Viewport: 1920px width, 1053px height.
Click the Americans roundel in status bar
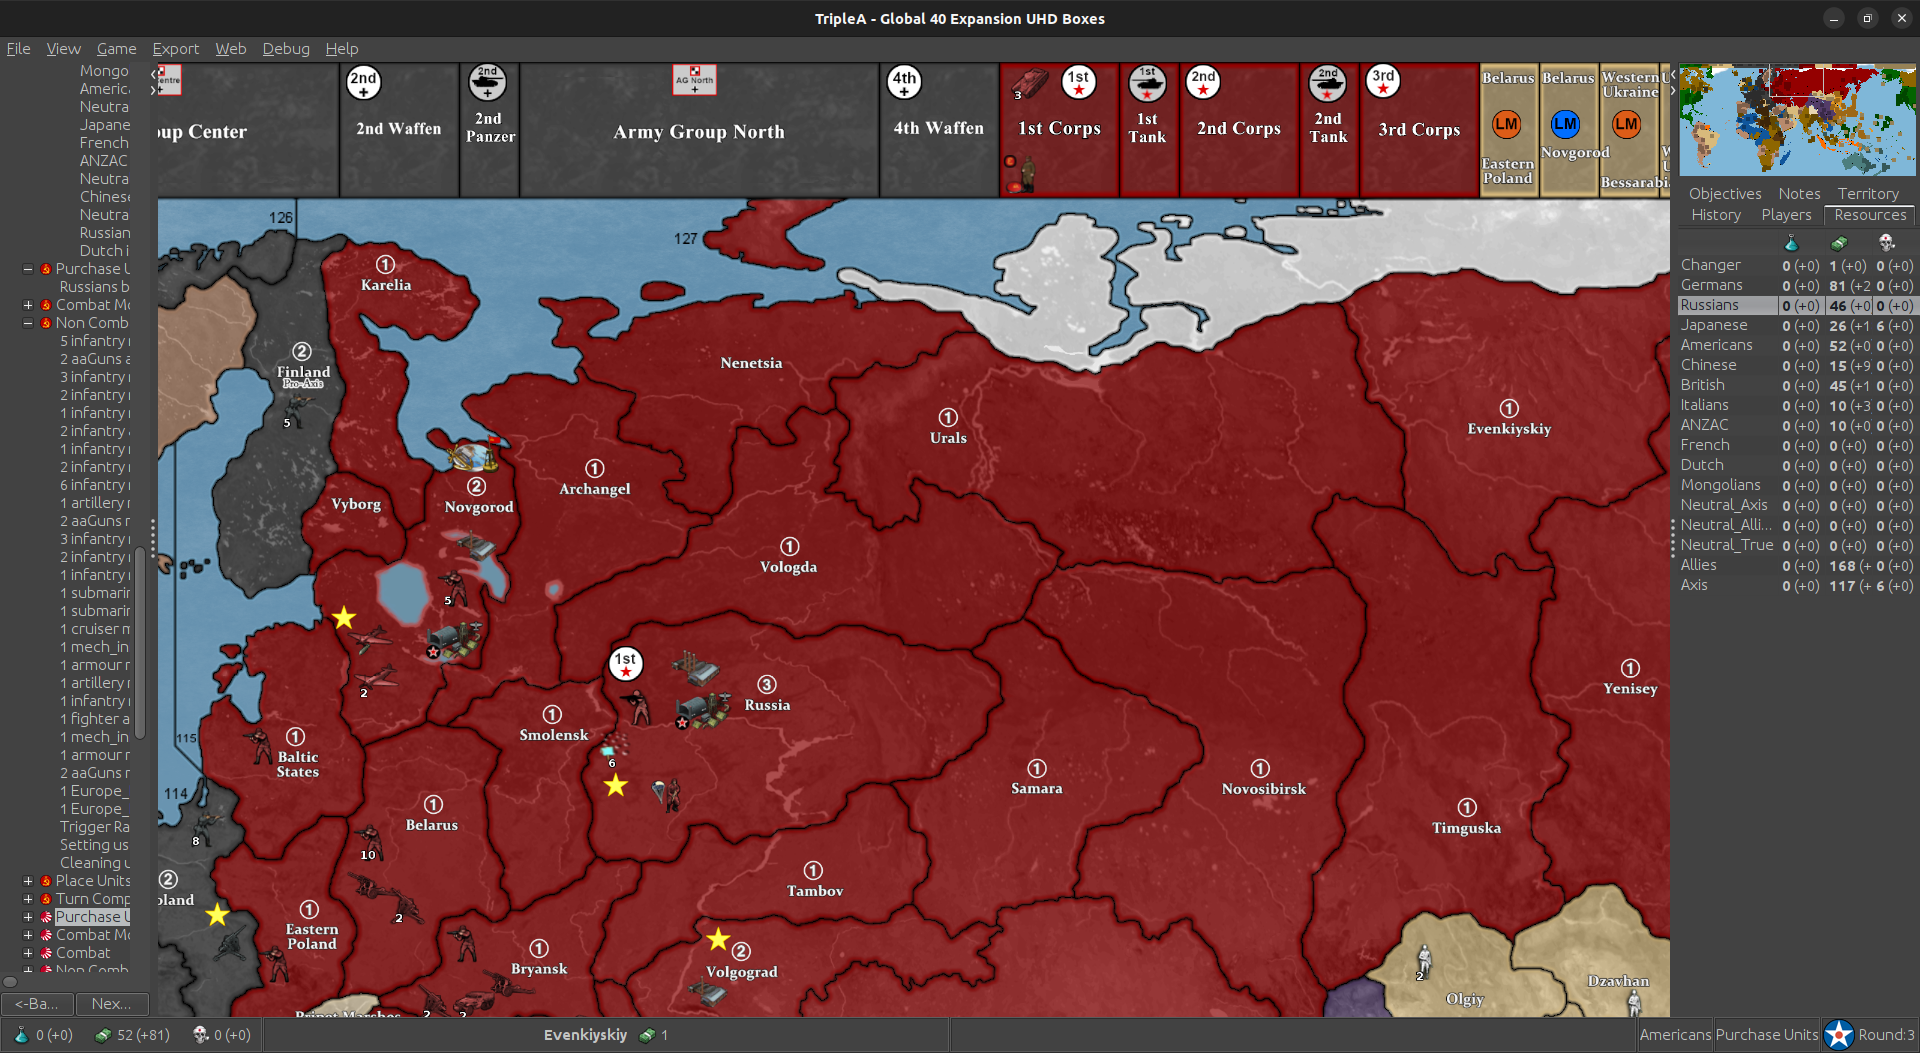(x=1838, y=1035)
